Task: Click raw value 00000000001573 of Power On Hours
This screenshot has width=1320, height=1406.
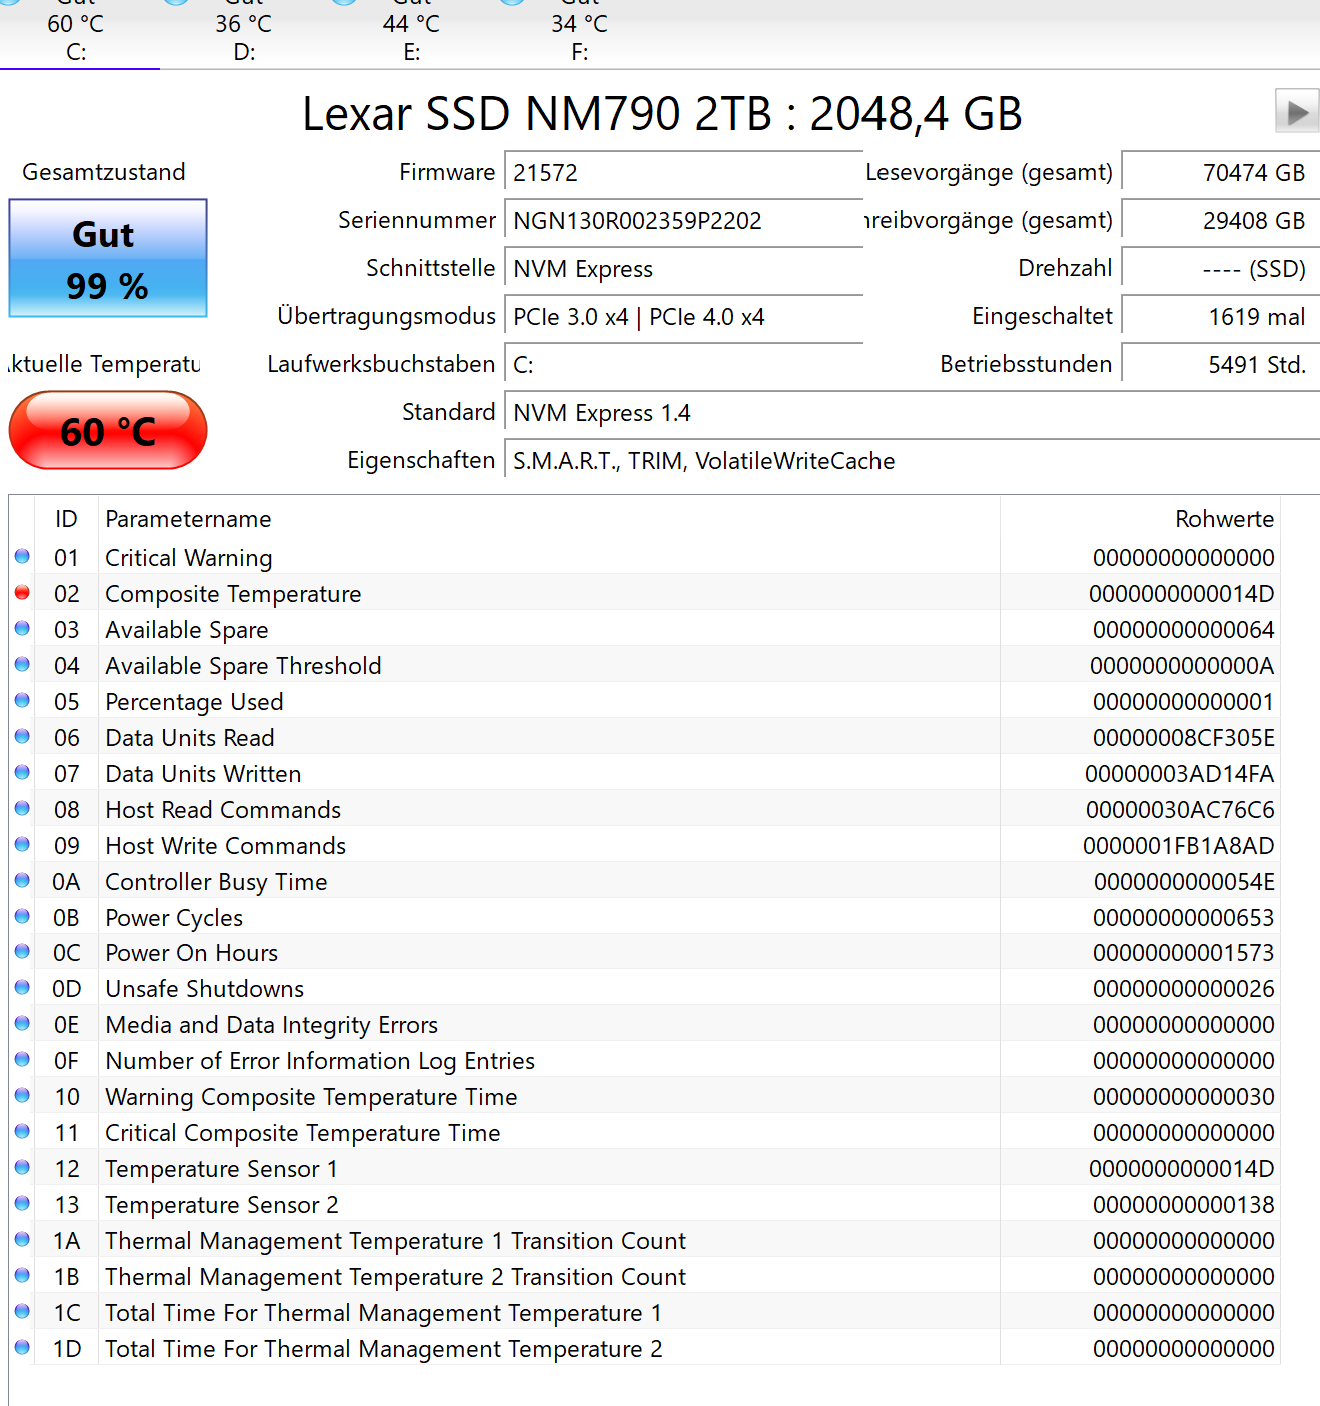Action: click(1184, 953)
